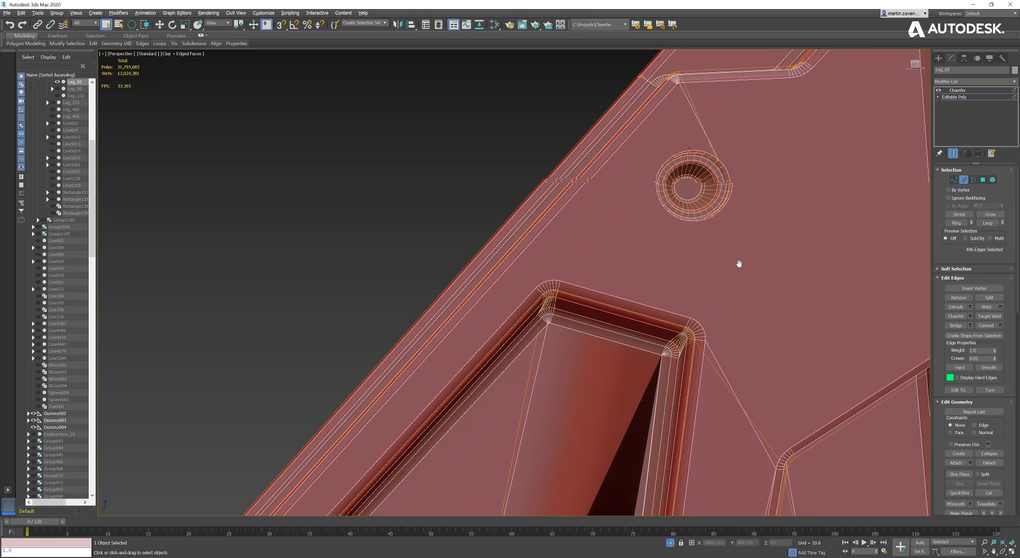Select the Move transform tool

pyautogui.click(x=159, y=25)
